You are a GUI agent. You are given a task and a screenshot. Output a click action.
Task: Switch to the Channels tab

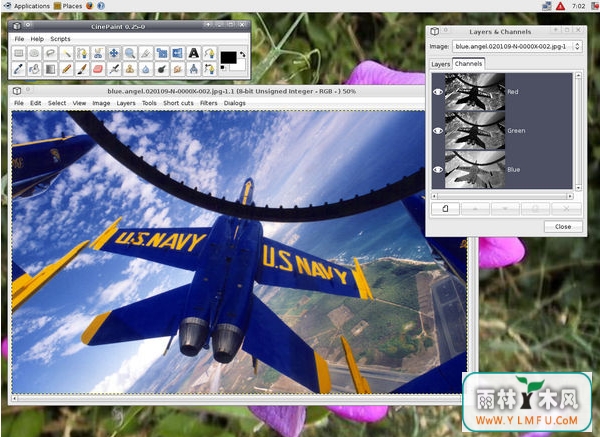468,64
